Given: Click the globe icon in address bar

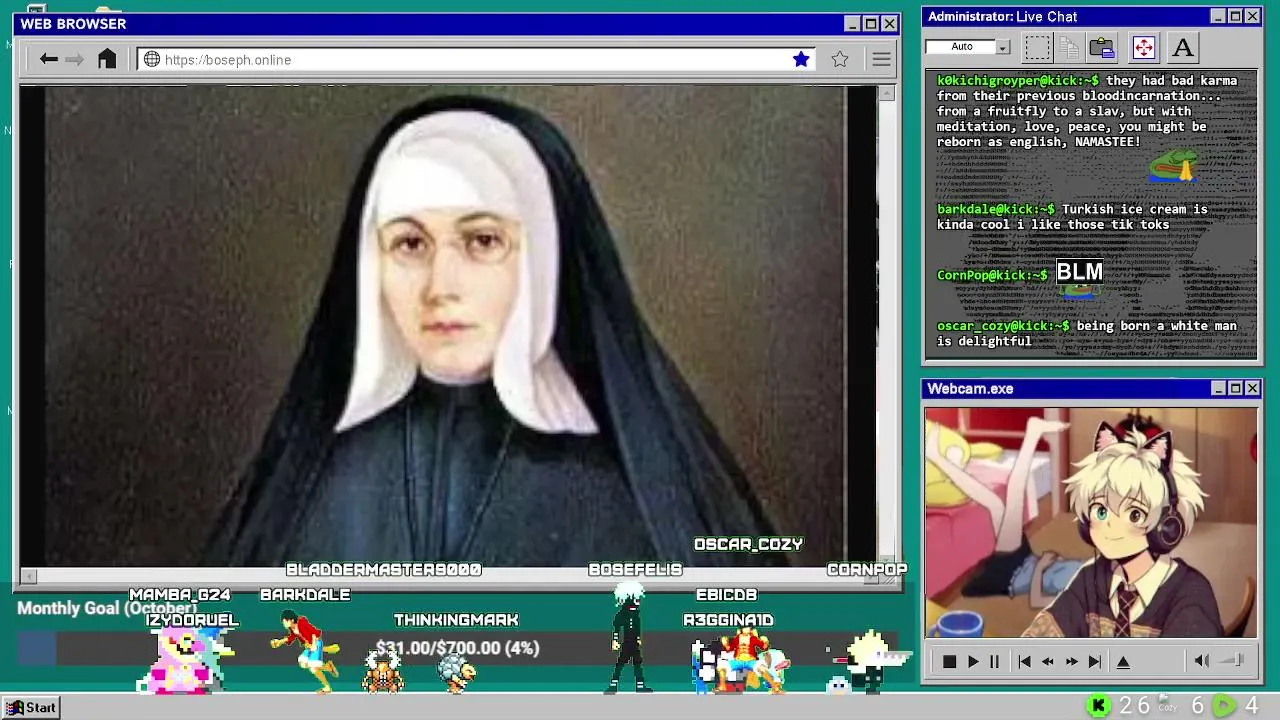Looking at the screenshot, I should coord(152,59).
